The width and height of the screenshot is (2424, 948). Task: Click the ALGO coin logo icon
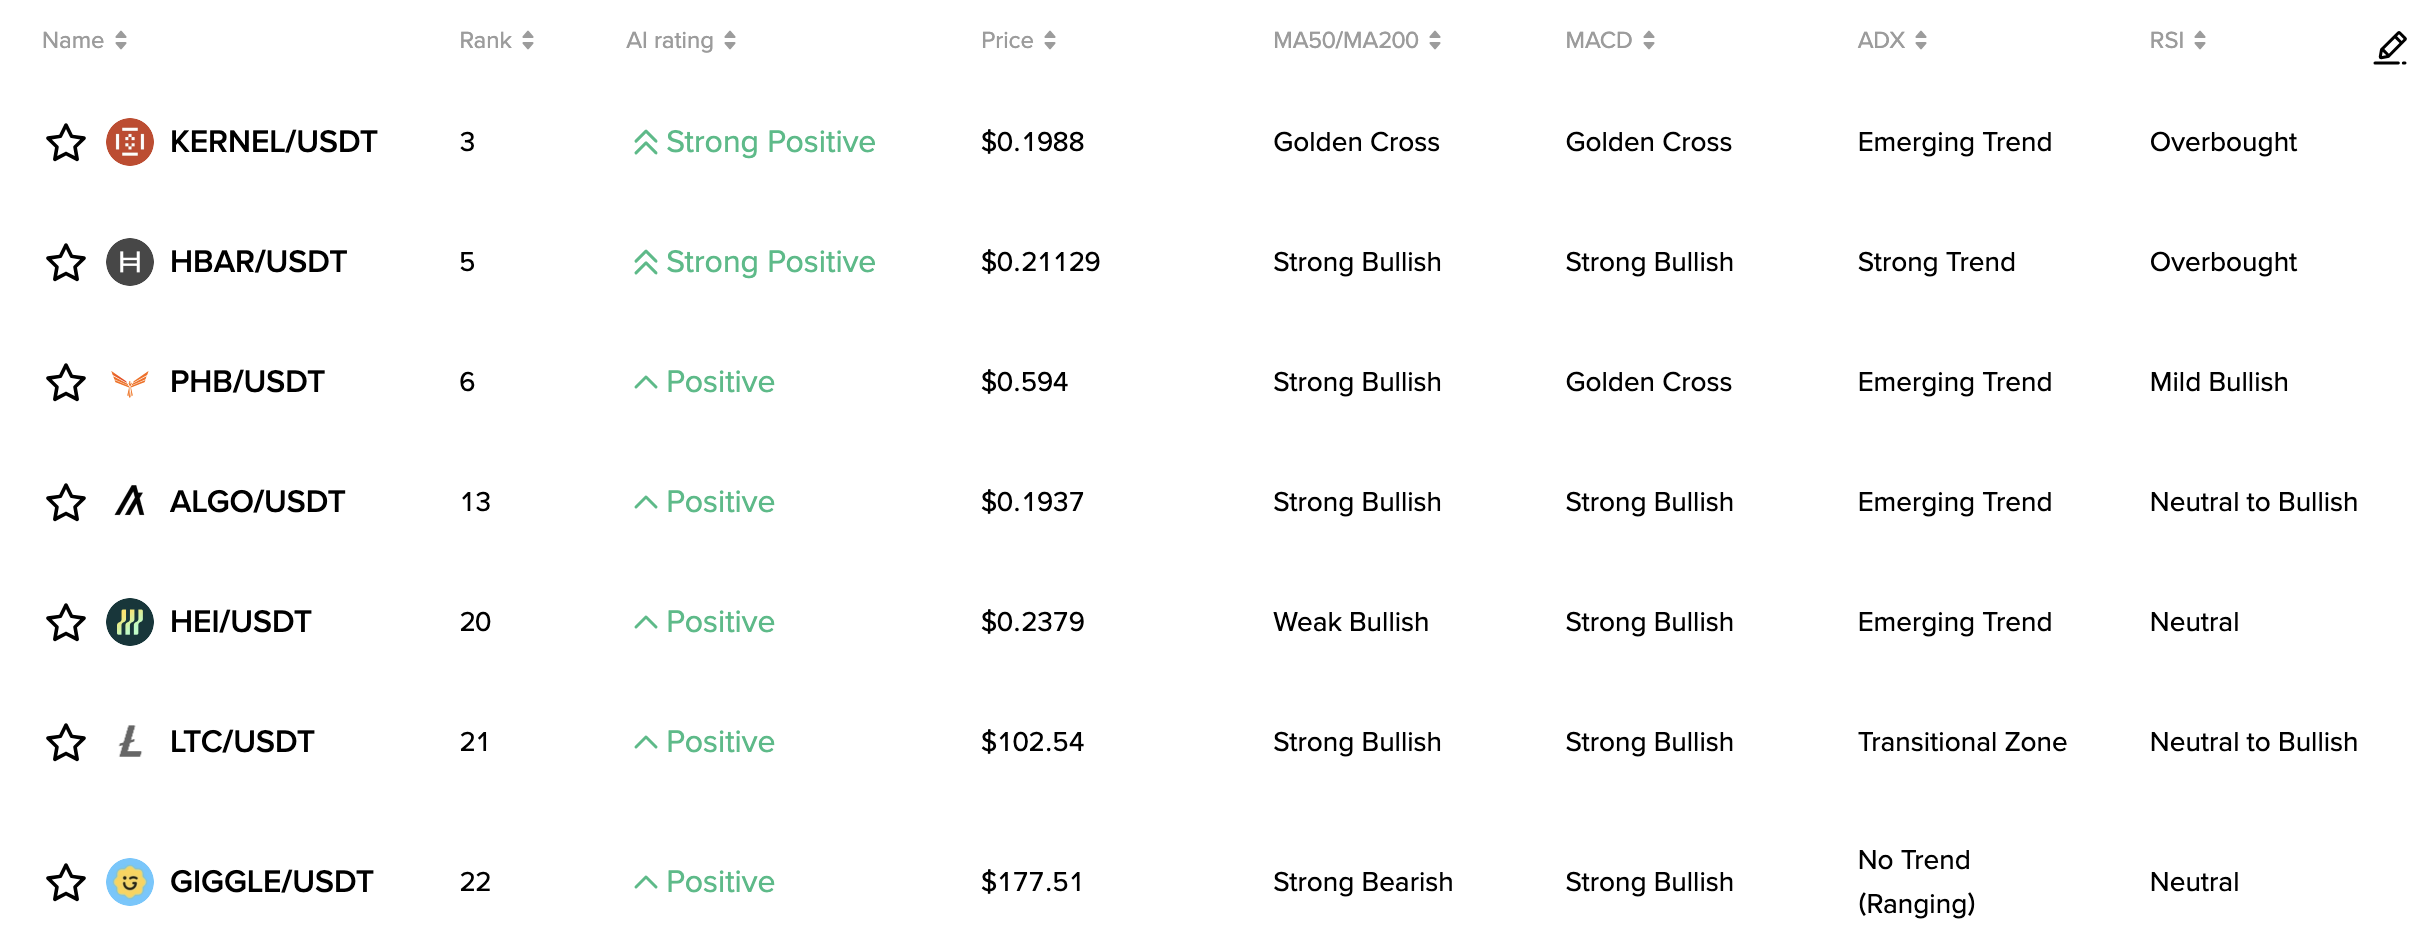coord(130,501)
